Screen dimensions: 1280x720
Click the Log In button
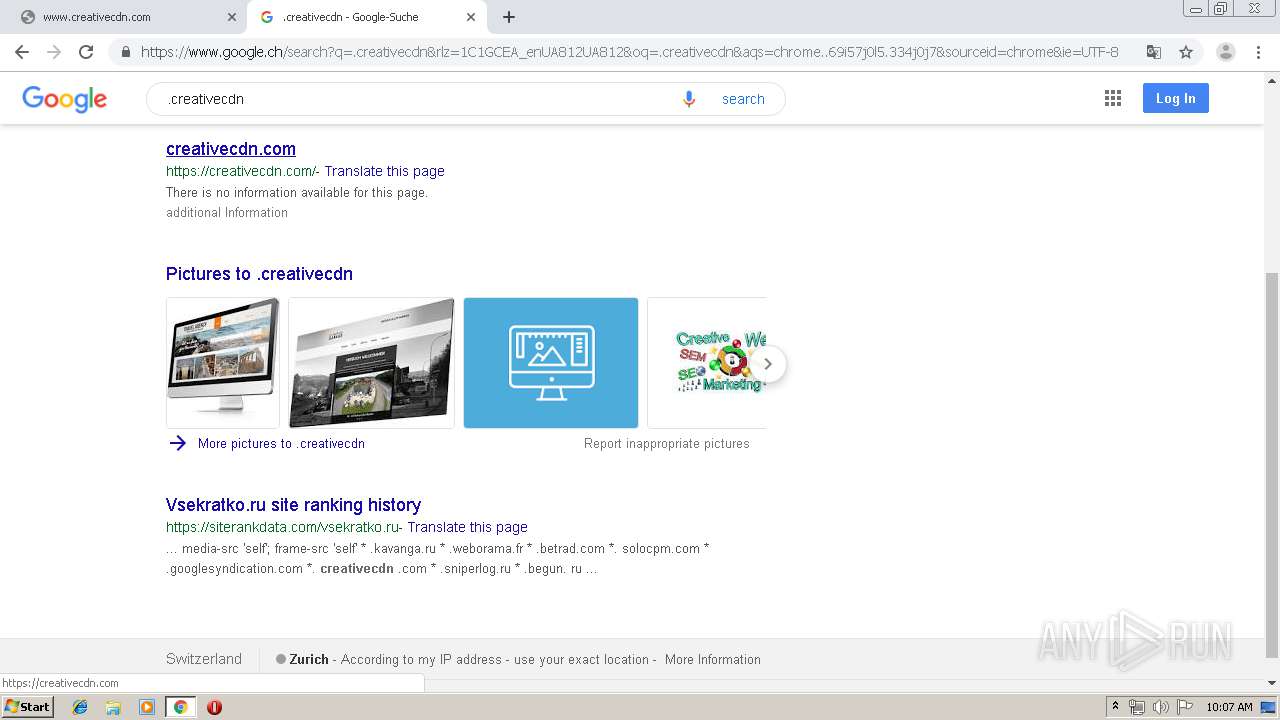1176,98
